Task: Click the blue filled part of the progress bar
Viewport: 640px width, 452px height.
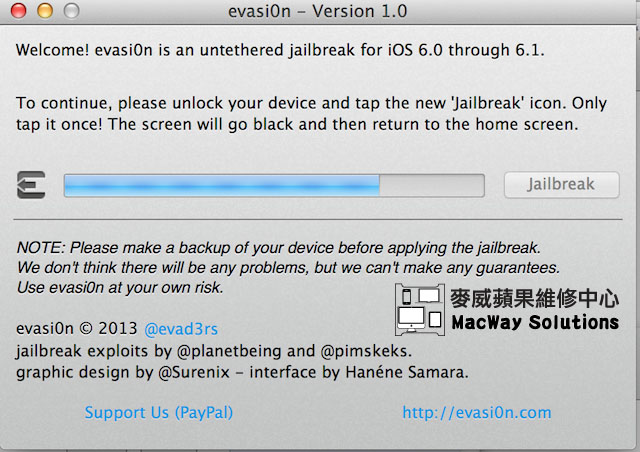Action: [222, 186]
